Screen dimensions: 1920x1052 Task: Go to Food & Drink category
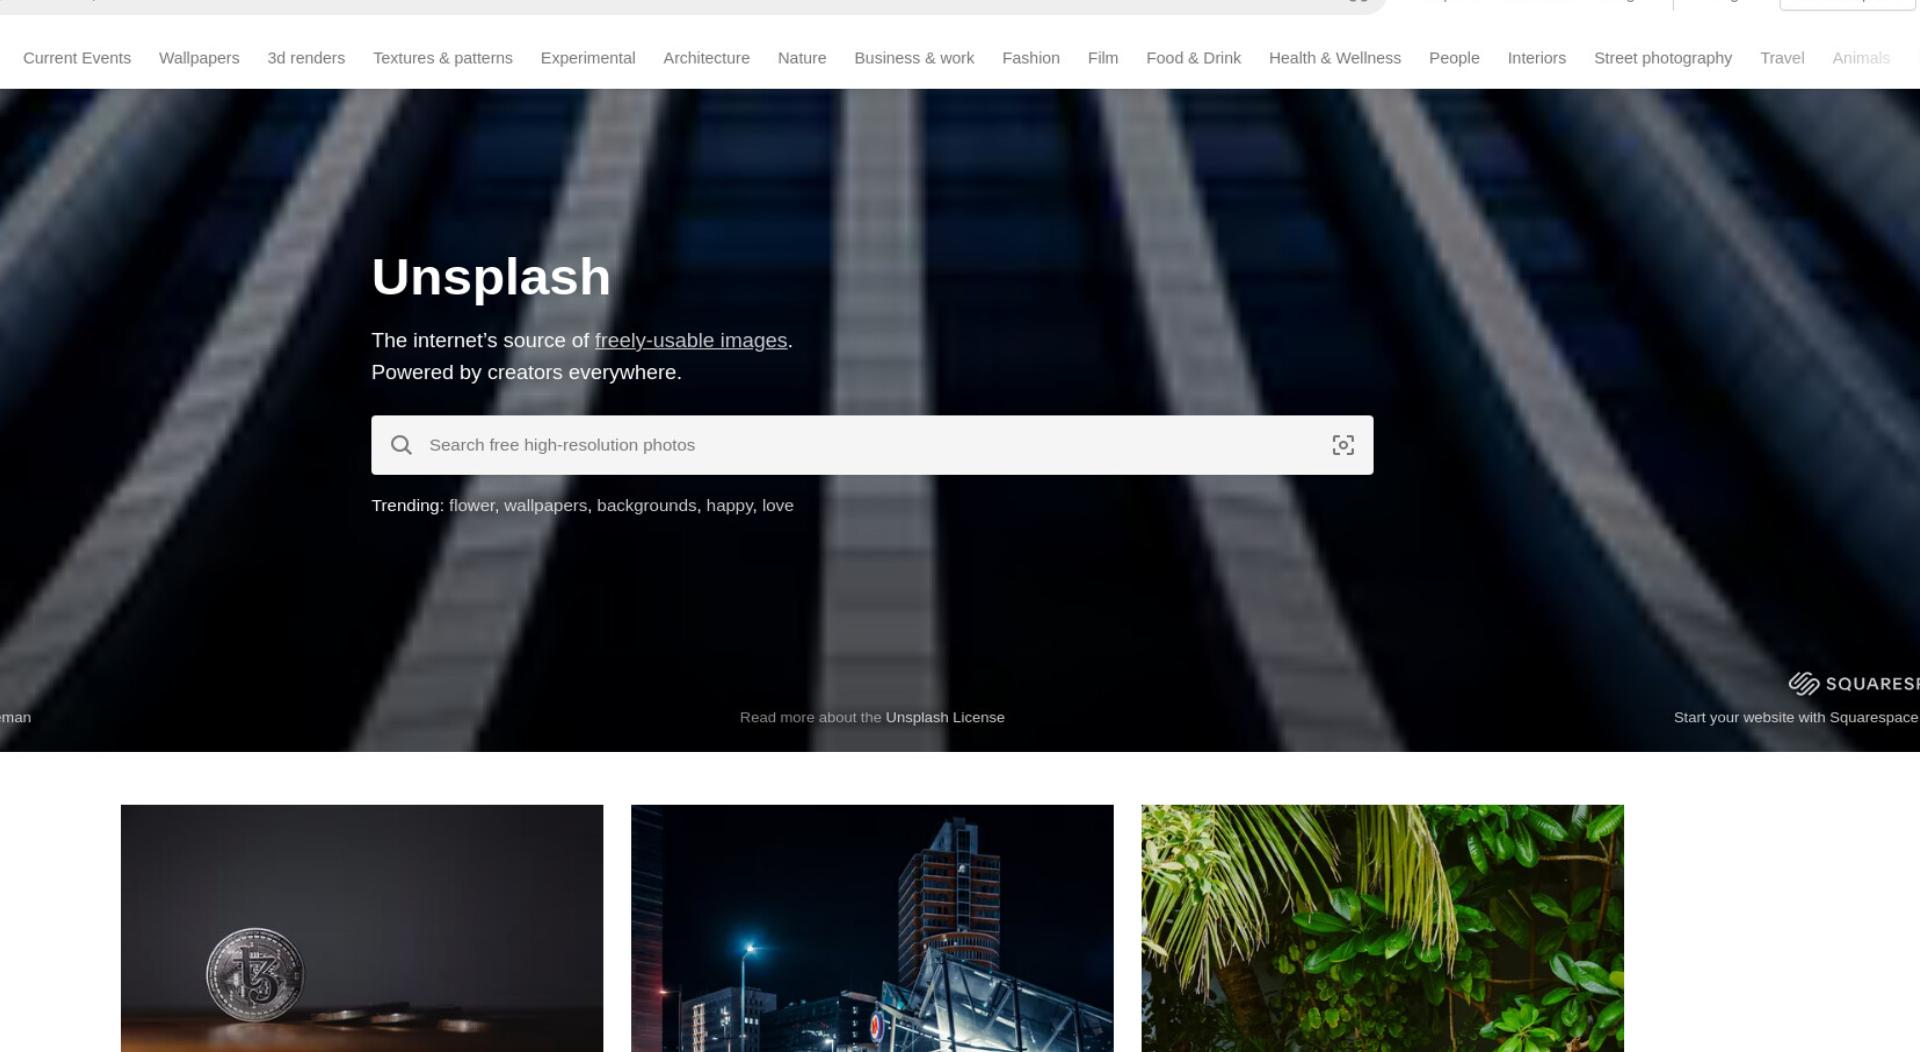pos(1193,58)
